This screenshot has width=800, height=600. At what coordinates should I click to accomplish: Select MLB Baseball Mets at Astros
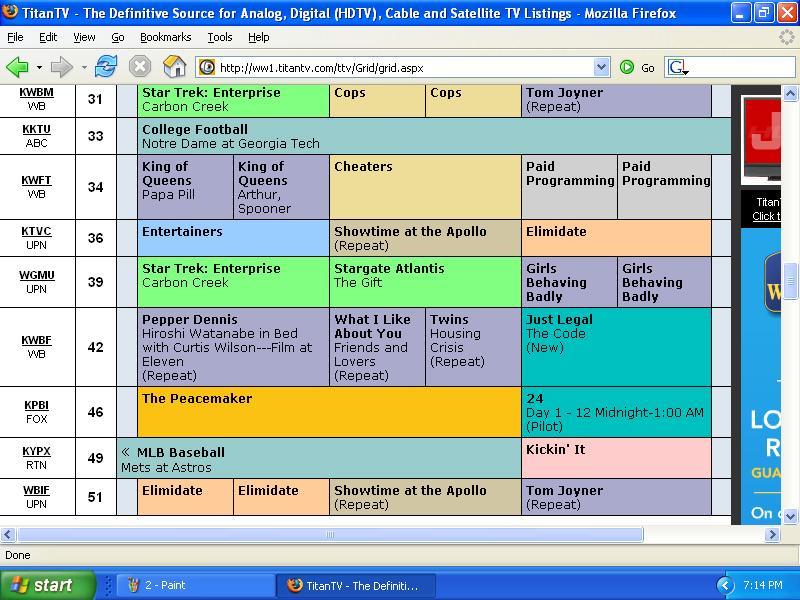click(319, 458)
